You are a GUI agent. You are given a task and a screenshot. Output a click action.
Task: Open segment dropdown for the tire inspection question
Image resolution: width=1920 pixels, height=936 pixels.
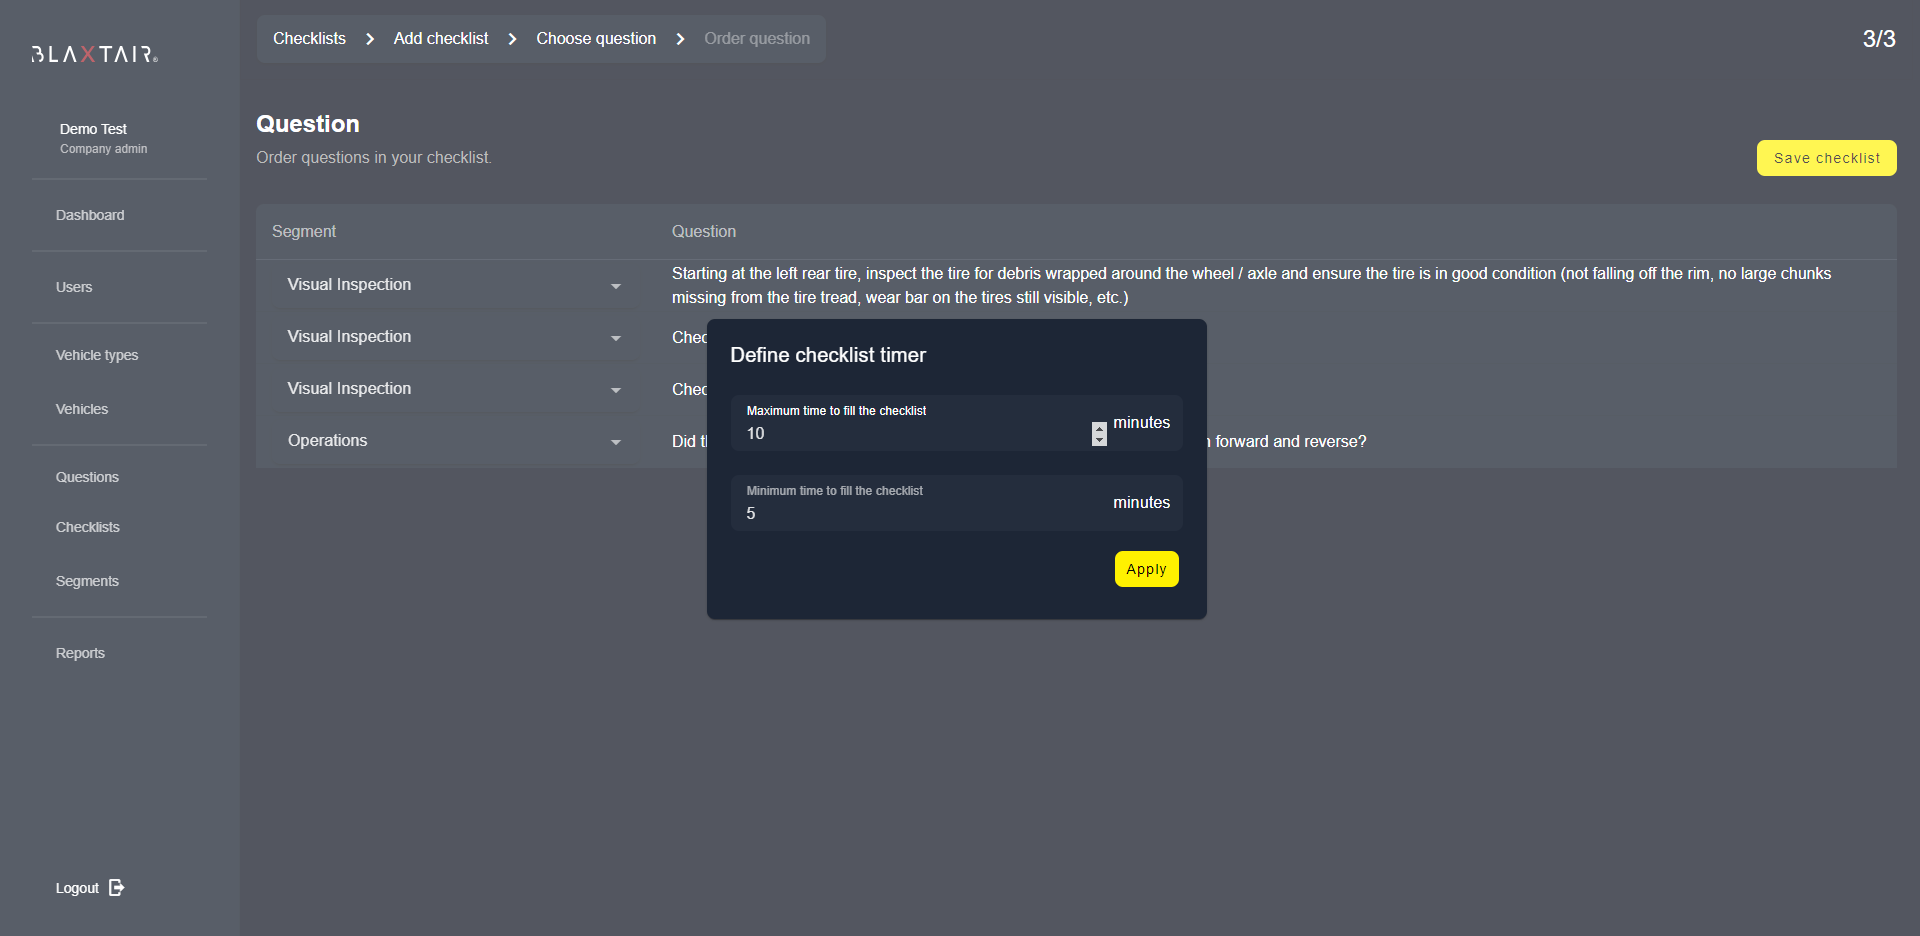tap(615, 286)
